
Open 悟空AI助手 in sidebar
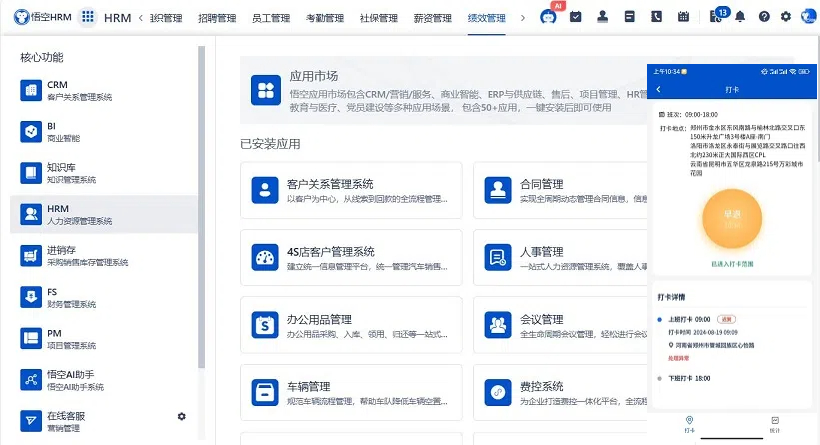tap(104, 380)
